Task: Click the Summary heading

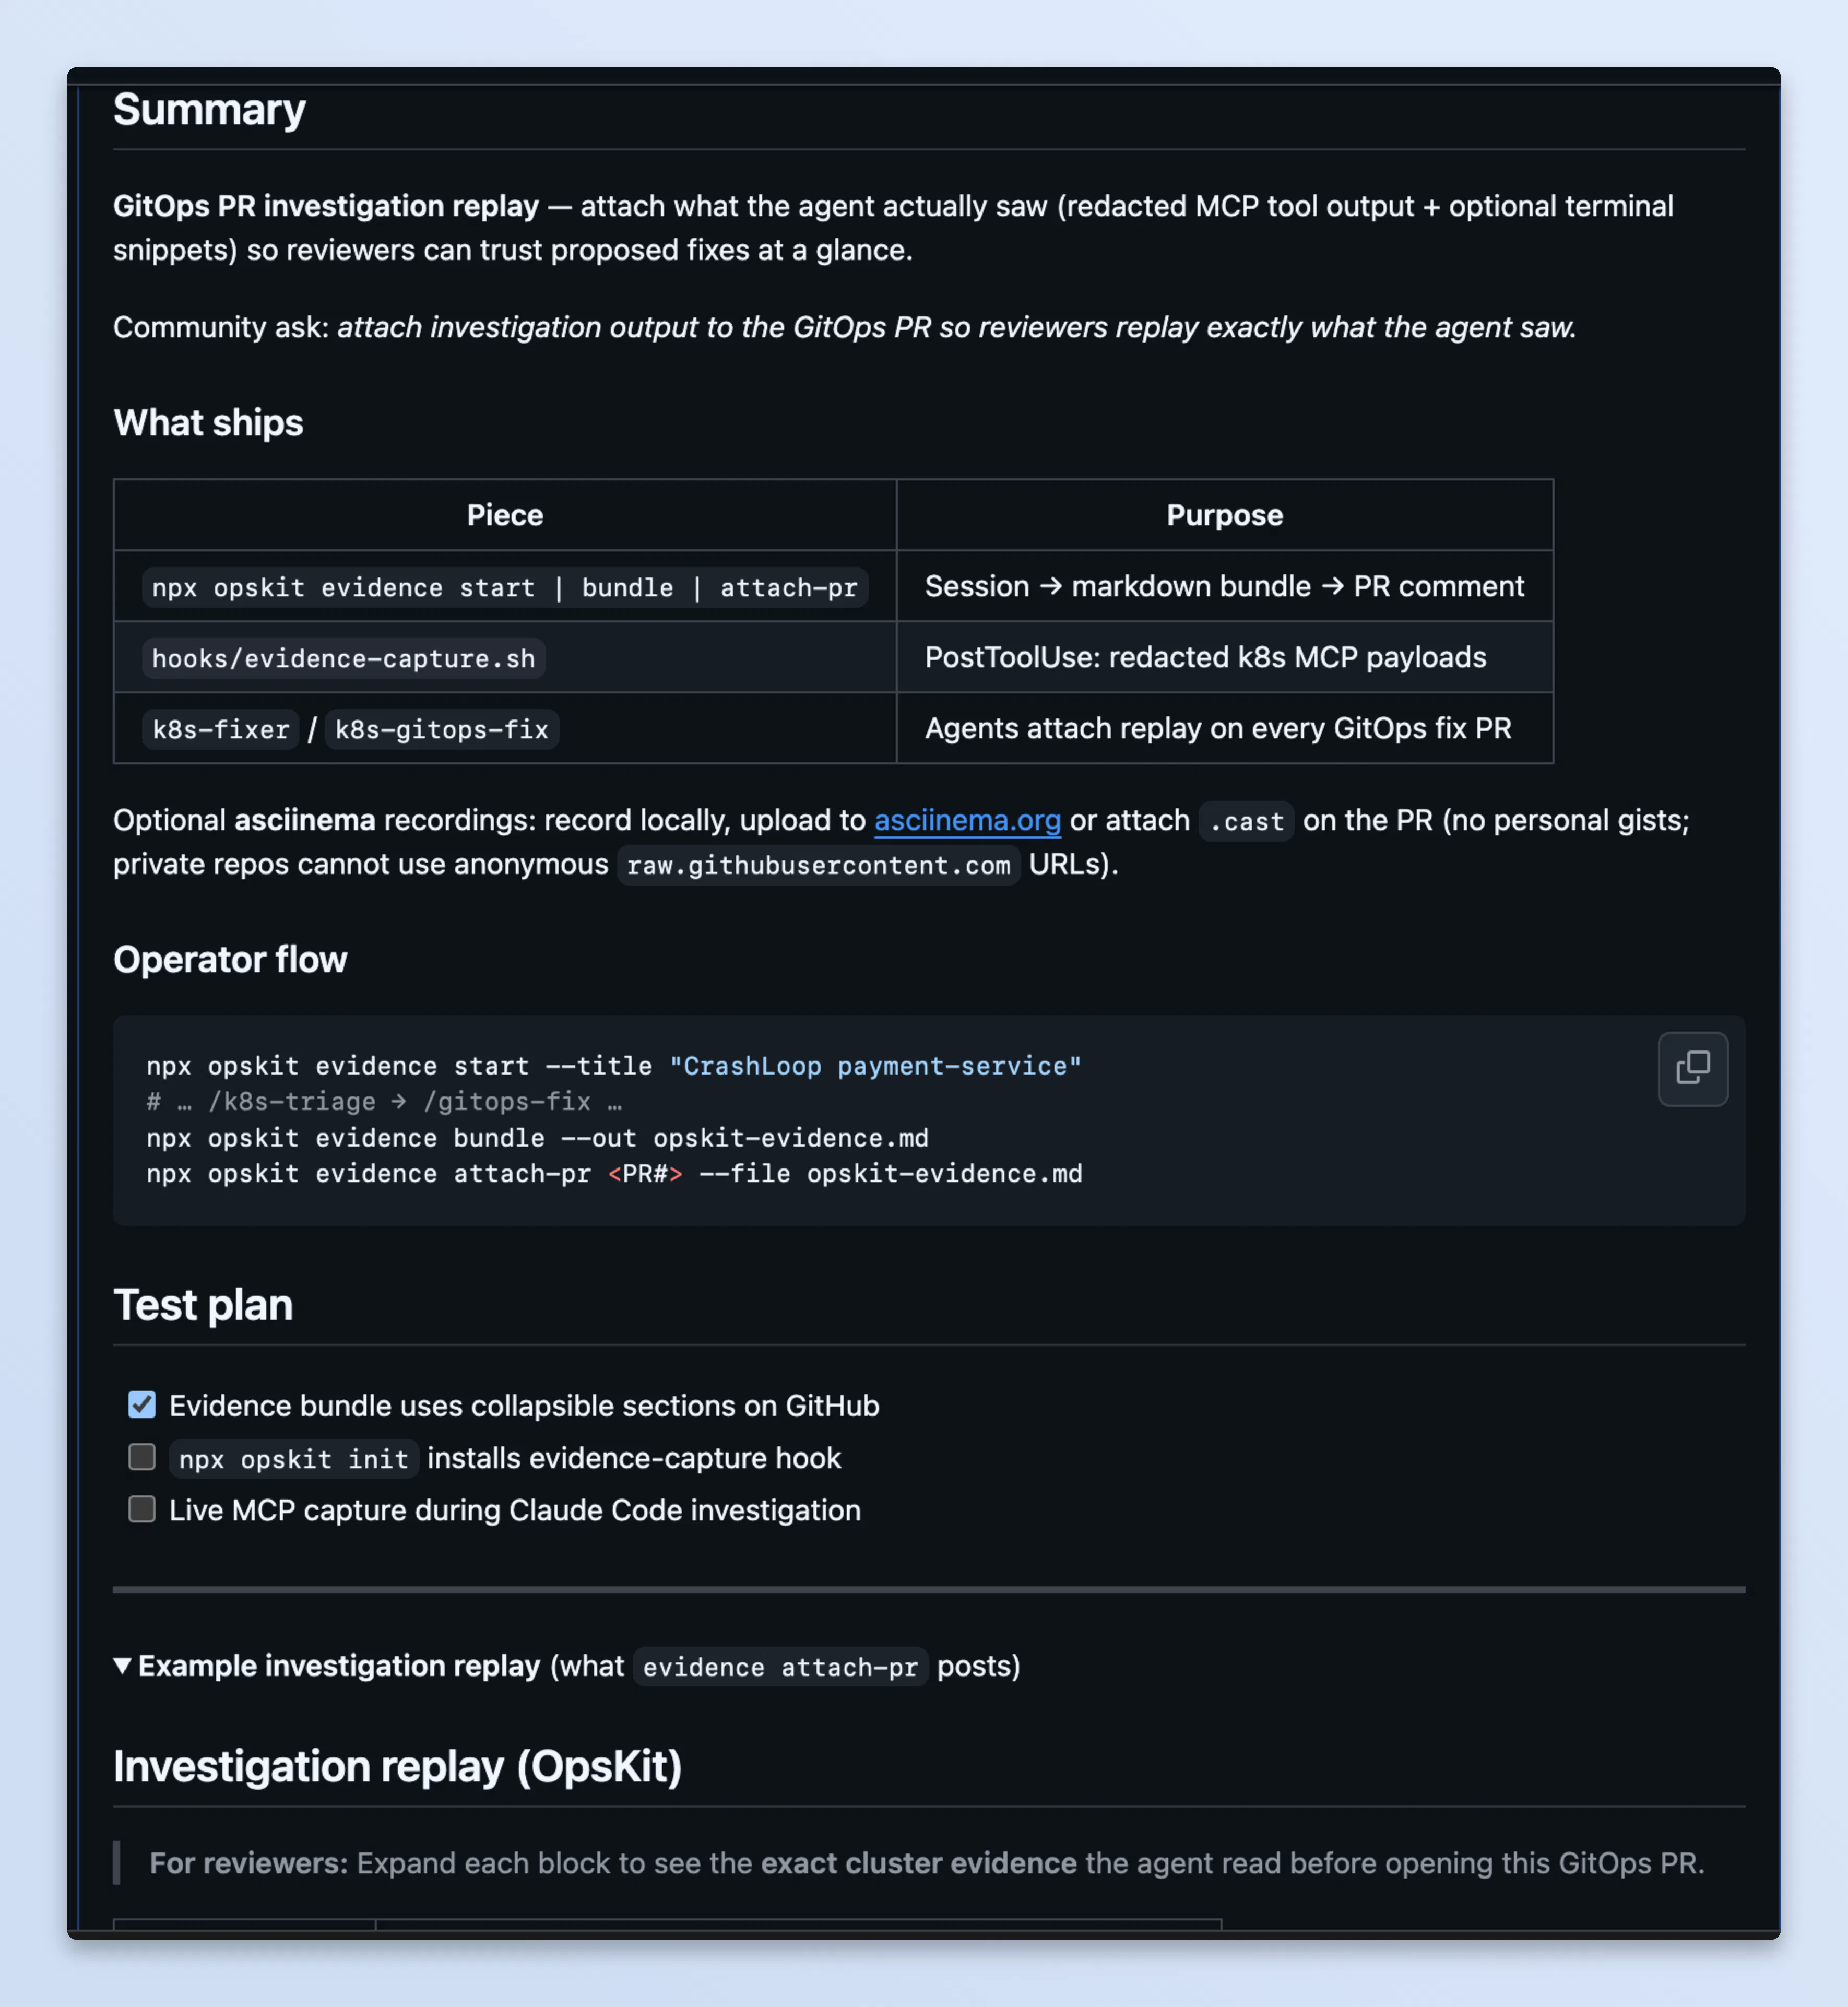Action: click(x=209, y=109)
